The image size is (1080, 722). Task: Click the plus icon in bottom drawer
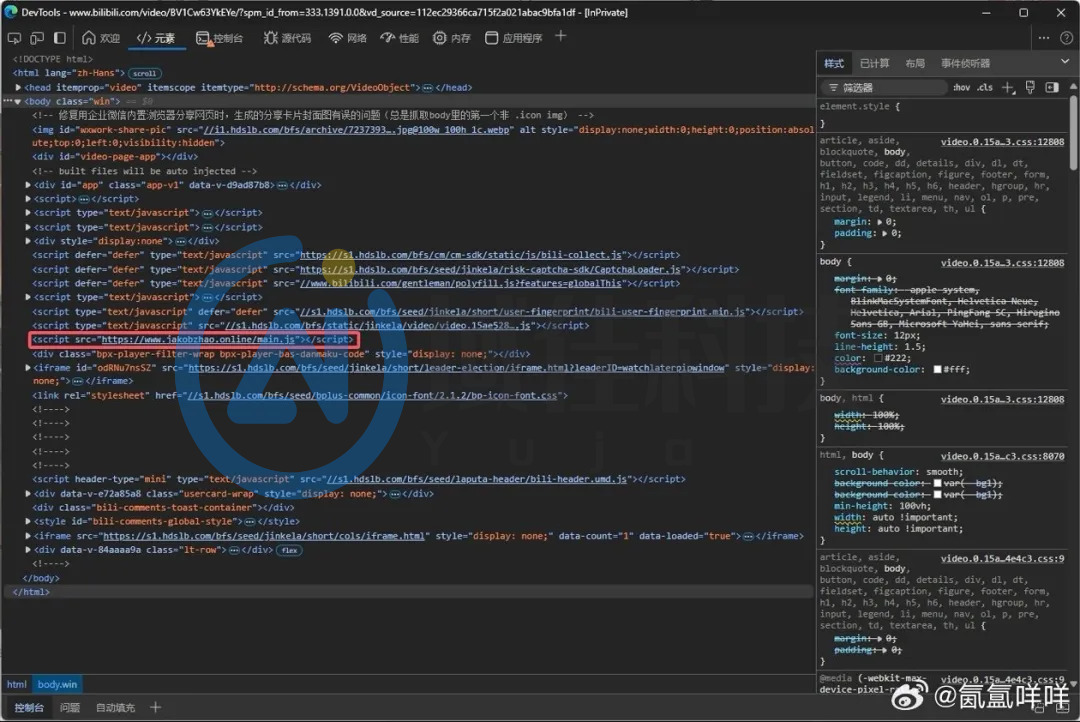pos(156,707)
